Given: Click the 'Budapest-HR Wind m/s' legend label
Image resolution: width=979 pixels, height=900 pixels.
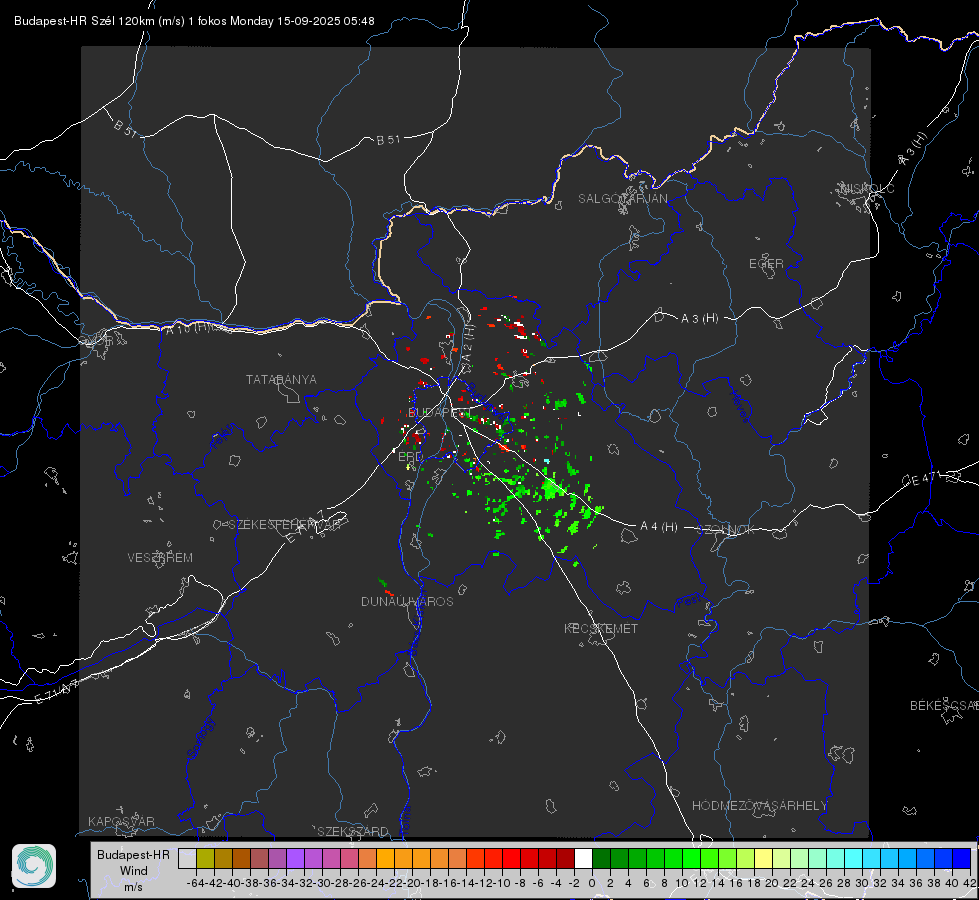Looking at the screenshot, I should tap(133, 871).
